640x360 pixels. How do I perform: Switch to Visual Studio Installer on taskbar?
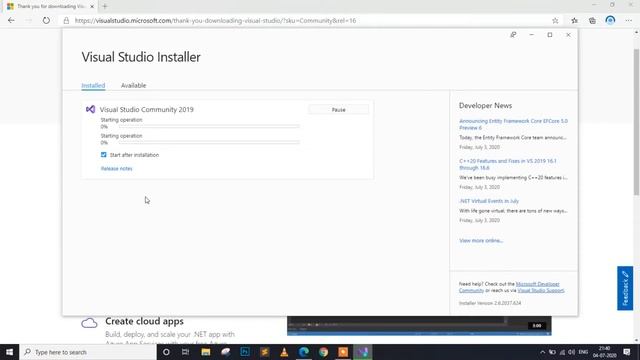point(362,352)
